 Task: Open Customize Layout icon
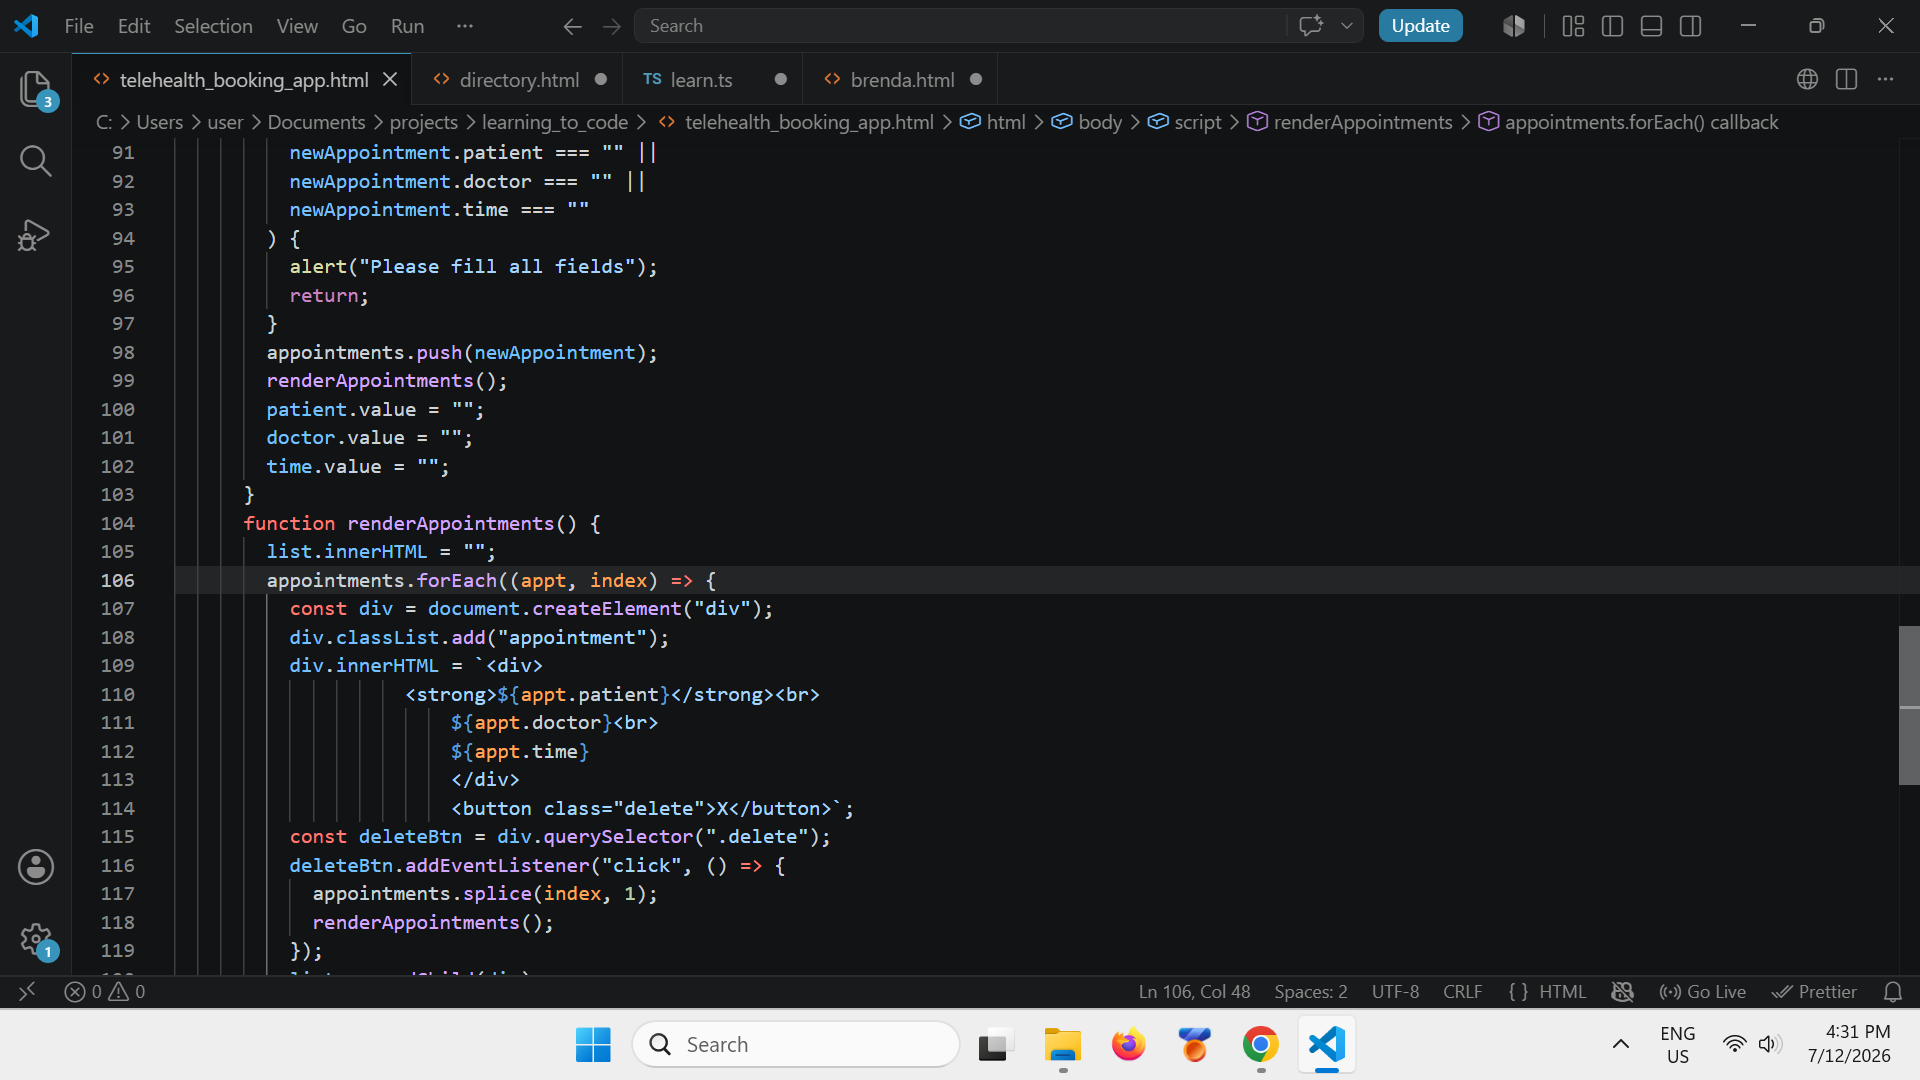[1573, 26]
